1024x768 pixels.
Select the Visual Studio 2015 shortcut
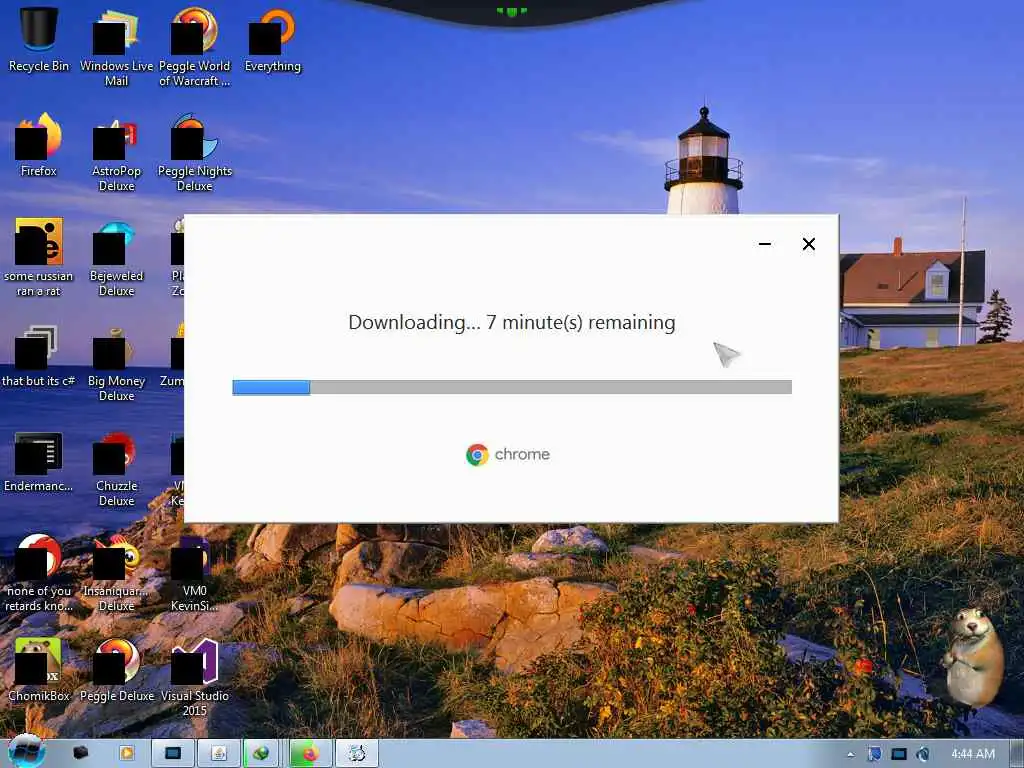point(195,677)
